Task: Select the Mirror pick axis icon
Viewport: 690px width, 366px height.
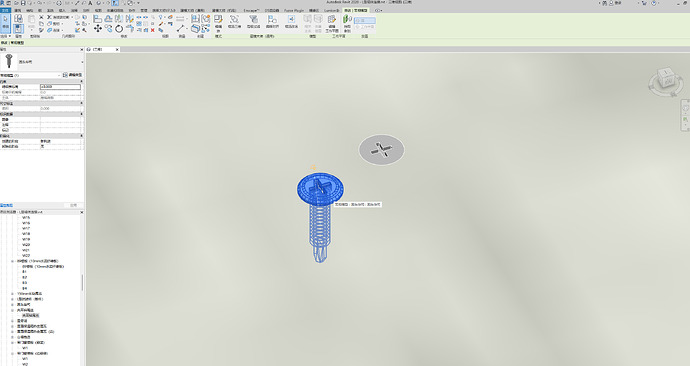Action: [119, 19]
